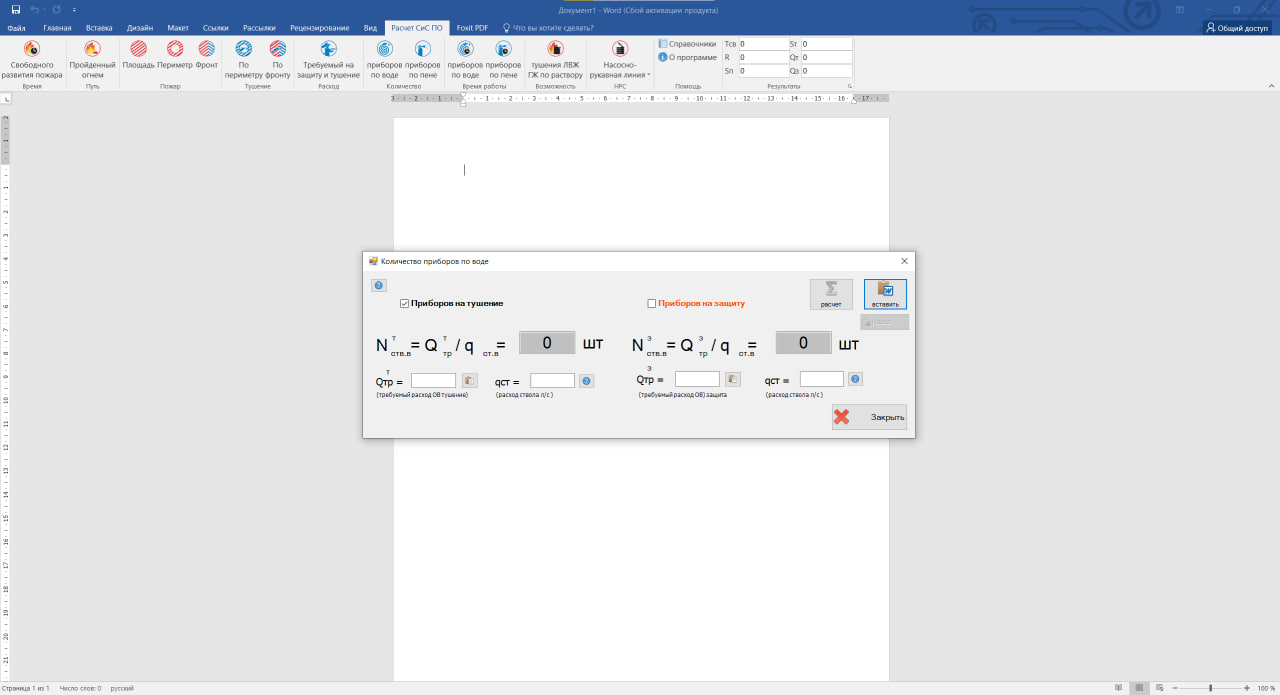Image resolution: width=1280 pixels, height=695 pixels.
Task: Launch Требуемый на защиту и тушение
Action: 328,49
